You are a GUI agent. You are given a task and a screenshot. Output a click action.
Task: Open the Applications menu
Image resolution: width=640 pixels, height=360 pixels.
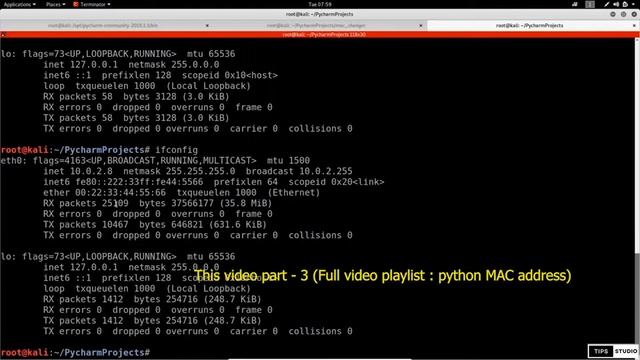coord(20,4)
